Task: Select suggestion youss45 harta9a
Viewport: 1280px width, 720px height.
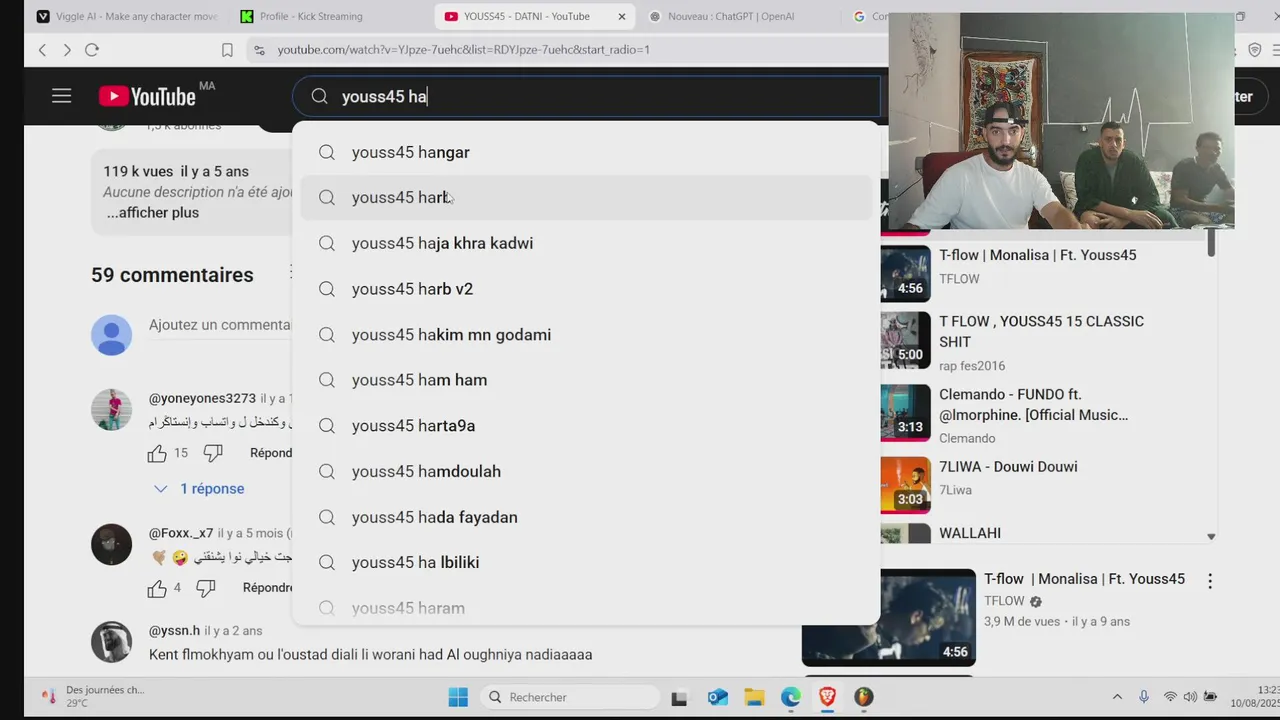Action: (585, 426)
